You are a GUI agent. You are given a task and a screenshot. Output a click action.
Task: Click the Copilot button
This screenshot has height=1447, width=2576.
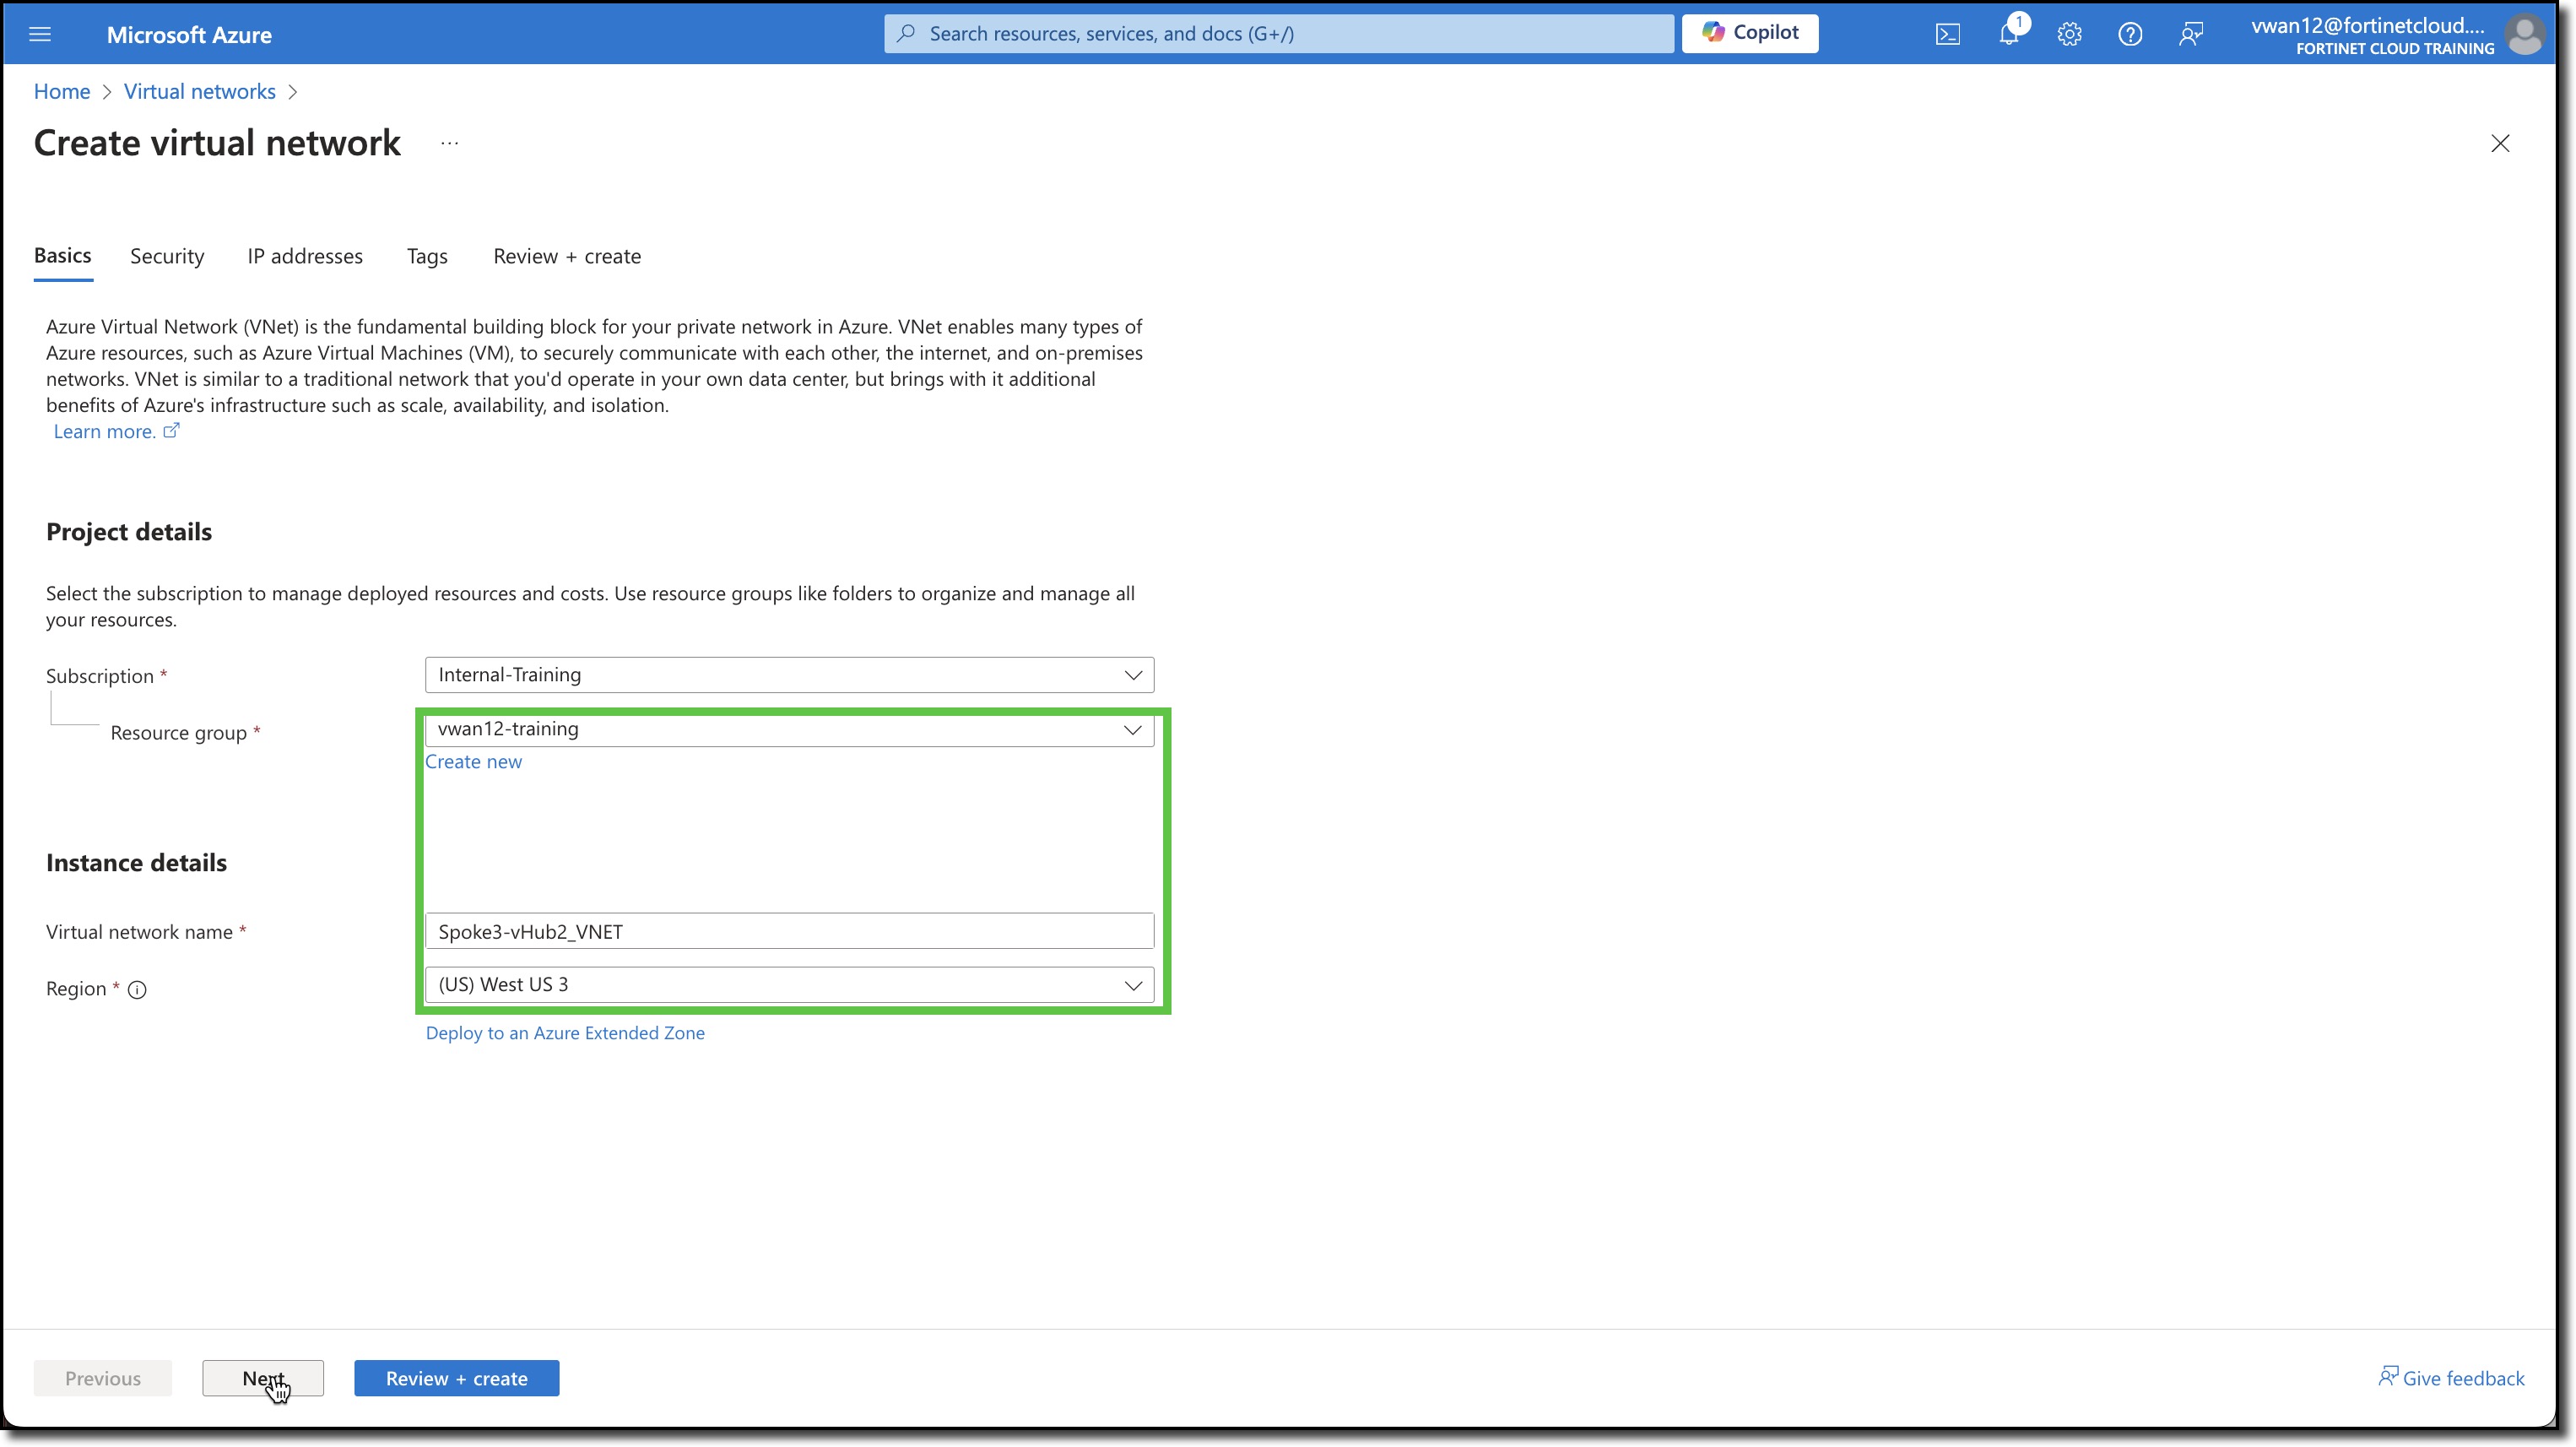coord(1750,33)
